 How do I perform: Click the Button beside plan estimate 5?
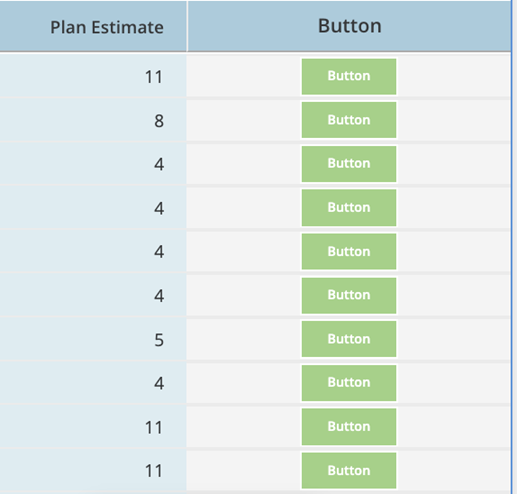[349, 339]
